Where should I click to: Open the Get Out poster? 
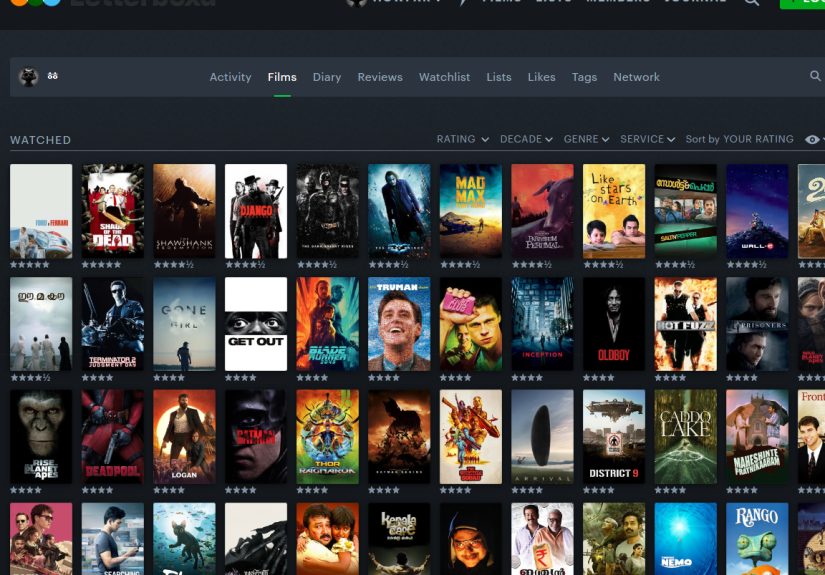pyautogui.click(x=256, y=324)
